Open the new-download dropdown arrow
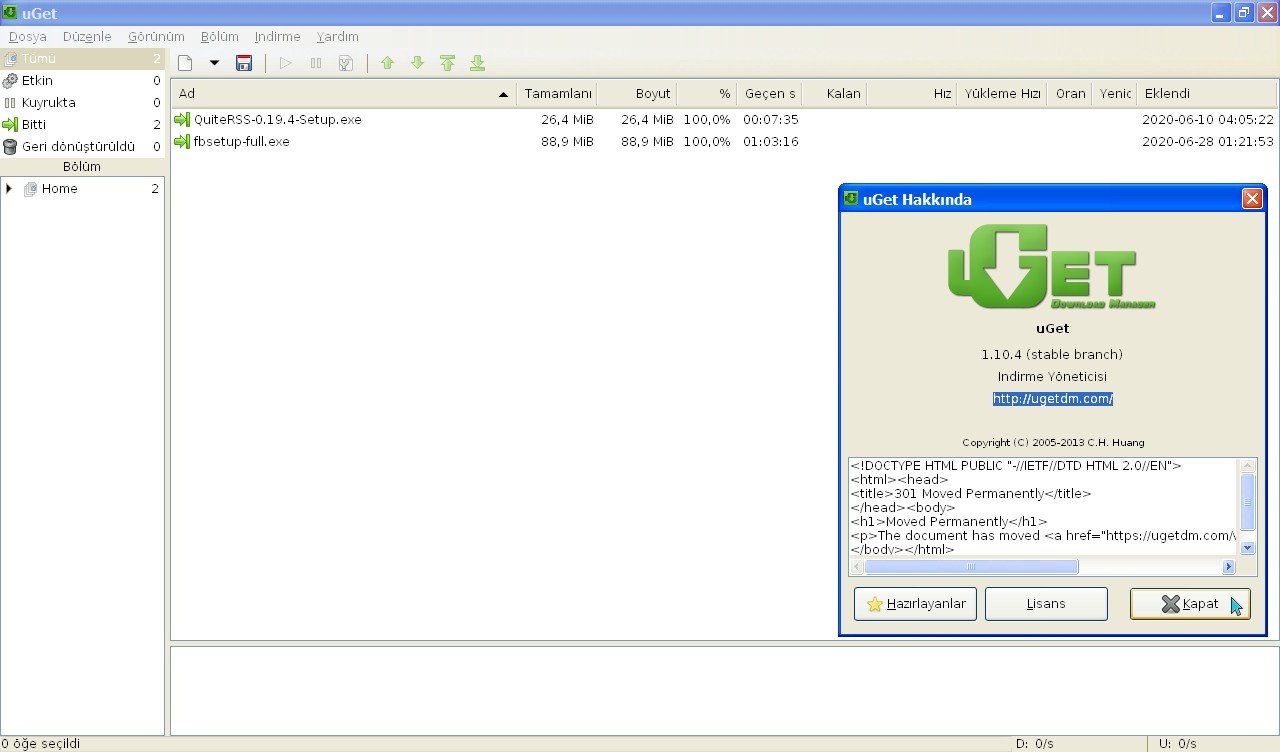The height and width of the screenshot is (752, 1280). (x=214, y=63)
